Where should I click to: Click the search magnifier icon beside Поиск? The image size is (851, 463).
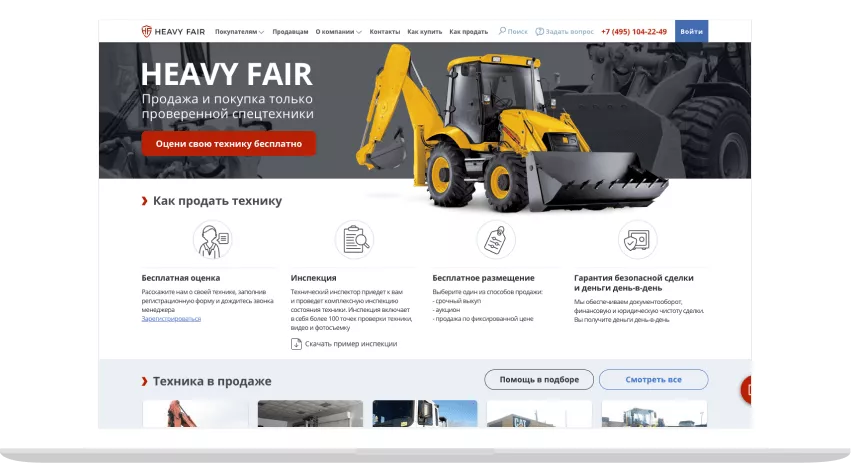pos(502,32)
